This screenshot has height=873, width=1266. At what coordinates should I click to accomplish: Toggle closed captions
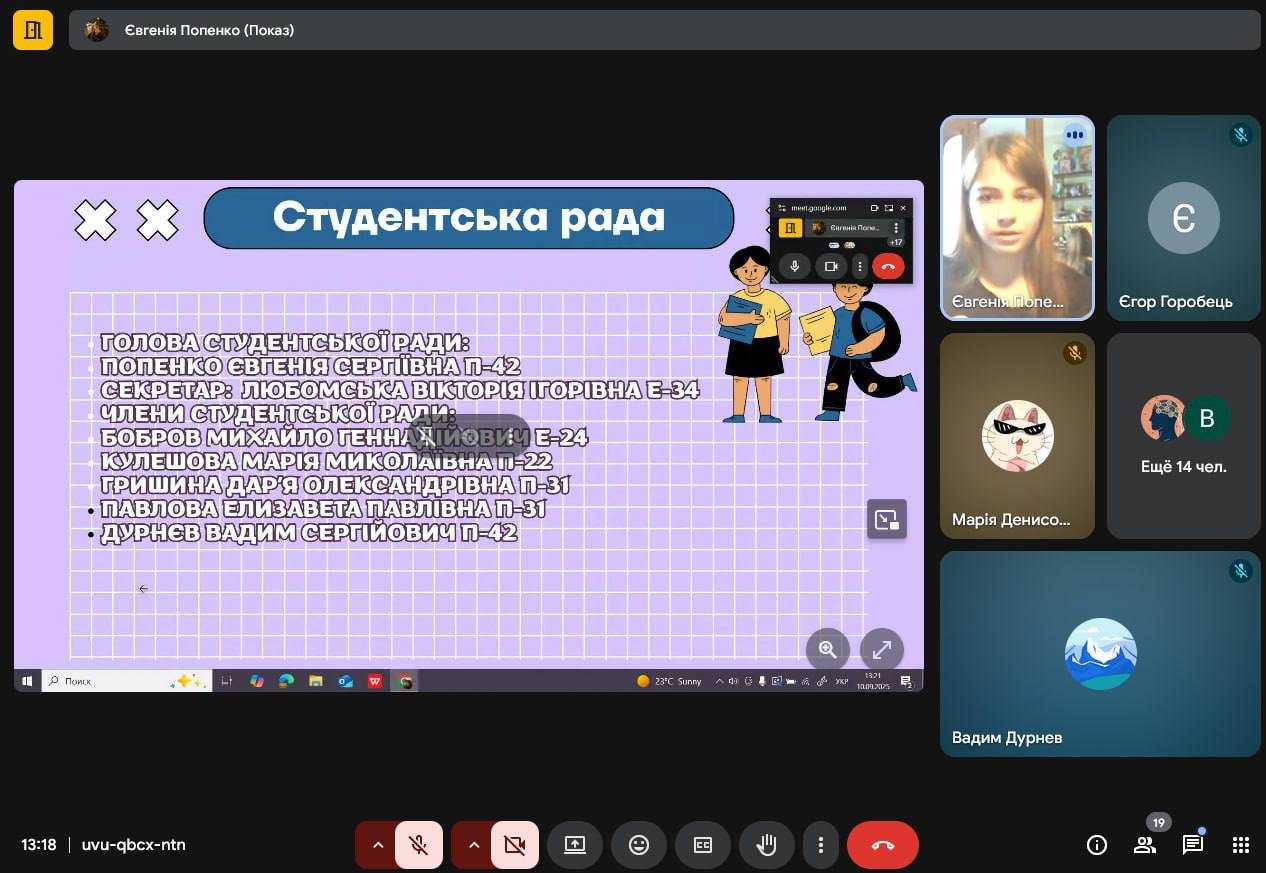pos(702,845)
